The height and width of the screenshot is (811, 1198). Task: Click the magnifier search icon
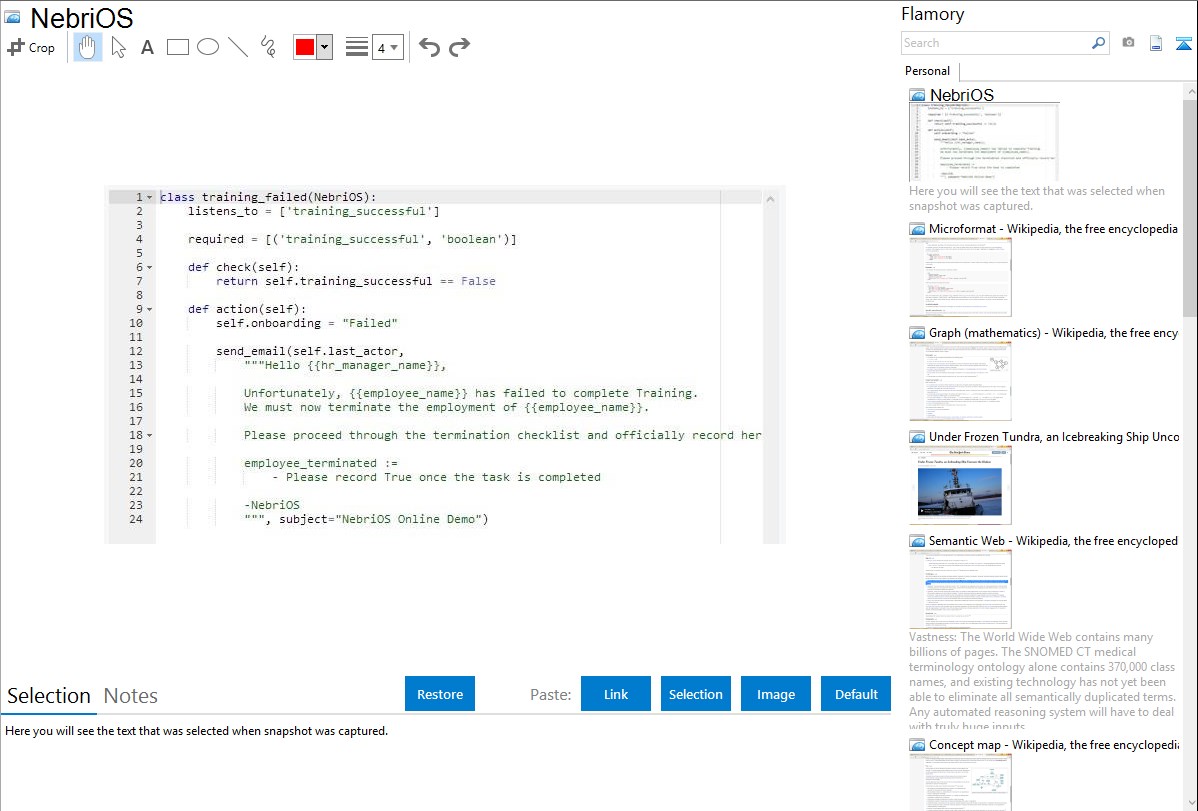pos(1098,43)
